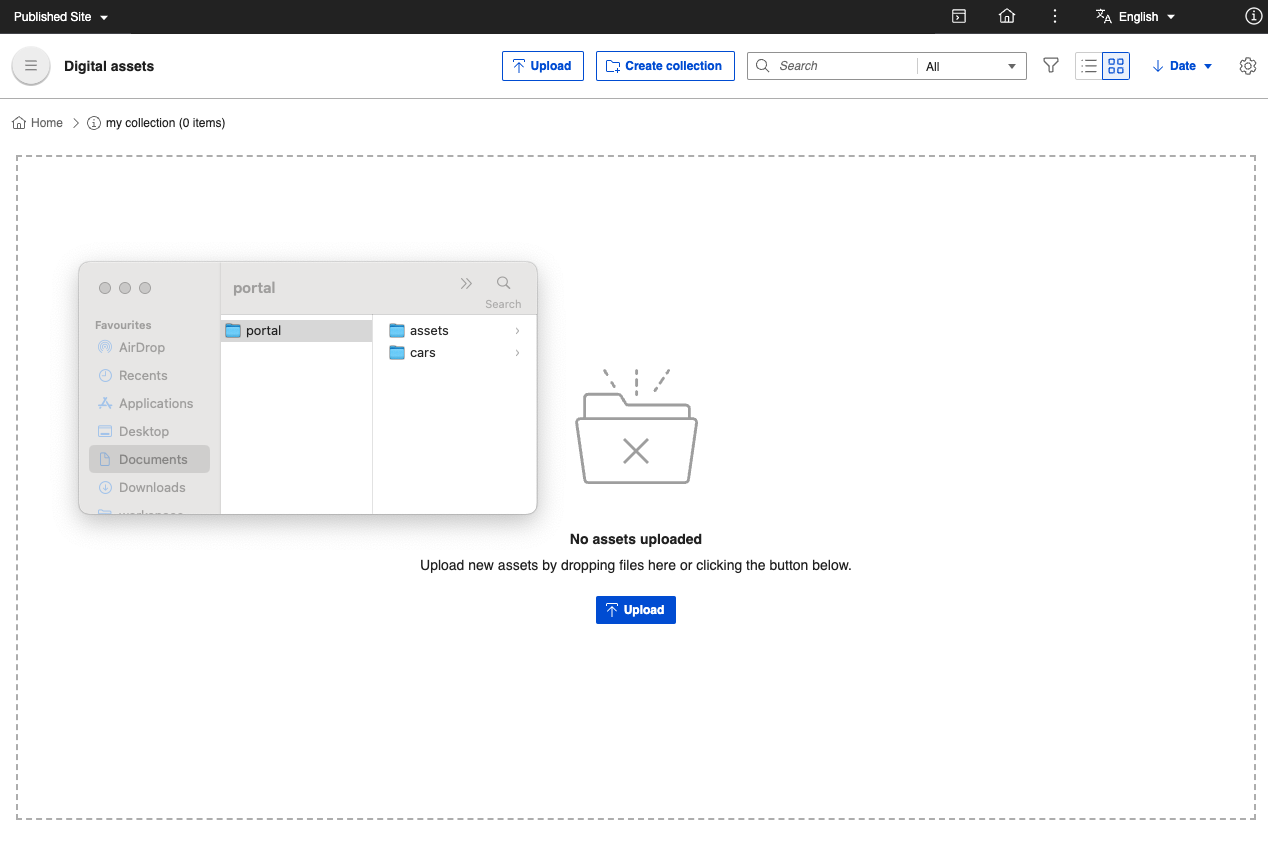Screen dimensions: 1268x846
Task: Click the filter funnel icon
Action: tap(1050, 66)
